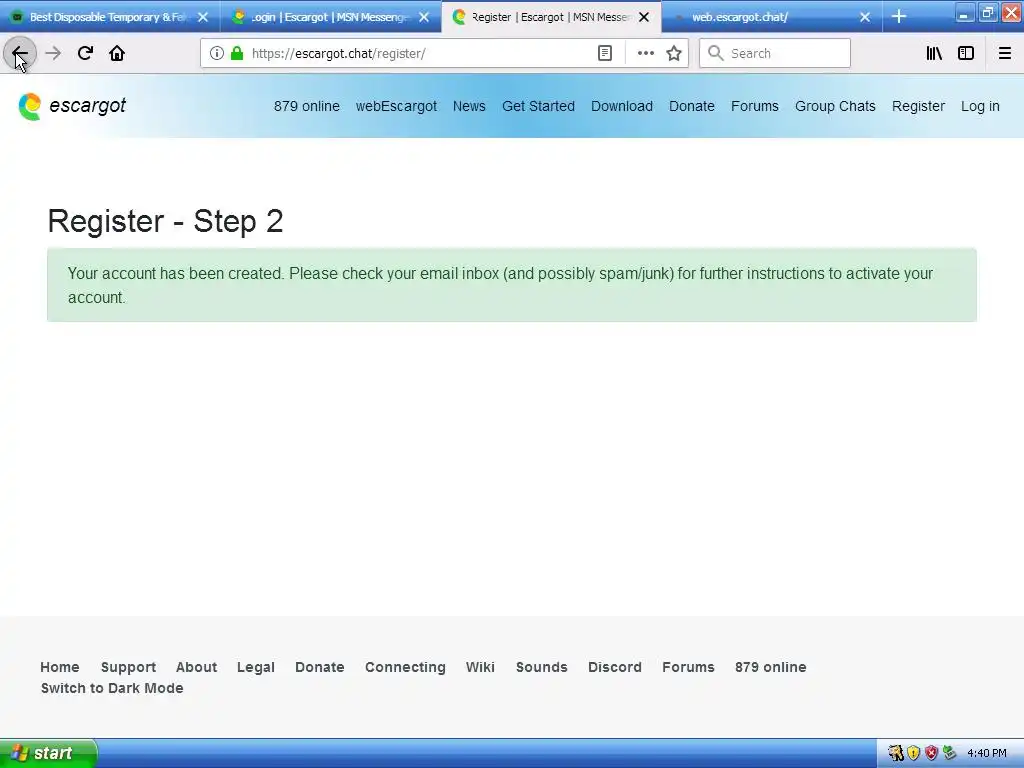This screenshot has width=1024, height=768.
Task: Open footer Sounds link
Action: coord(541,667)
